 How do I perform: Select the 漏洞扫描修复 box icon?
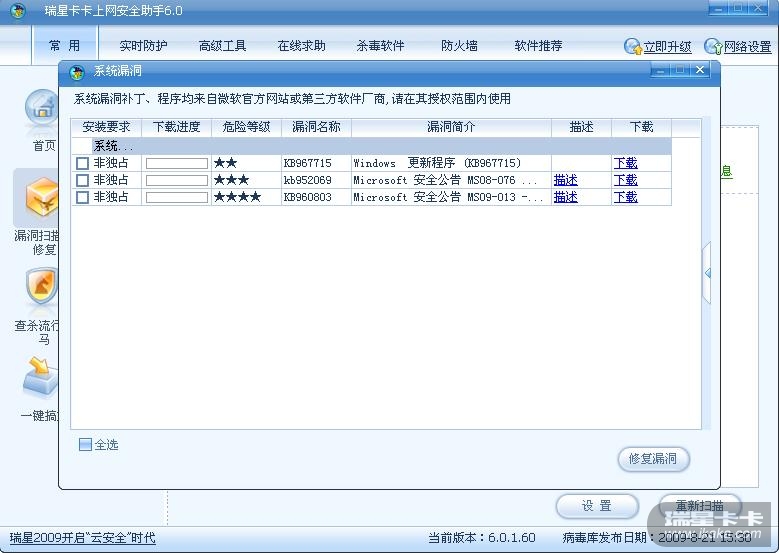pyautogui.click(x=42, y=197)
